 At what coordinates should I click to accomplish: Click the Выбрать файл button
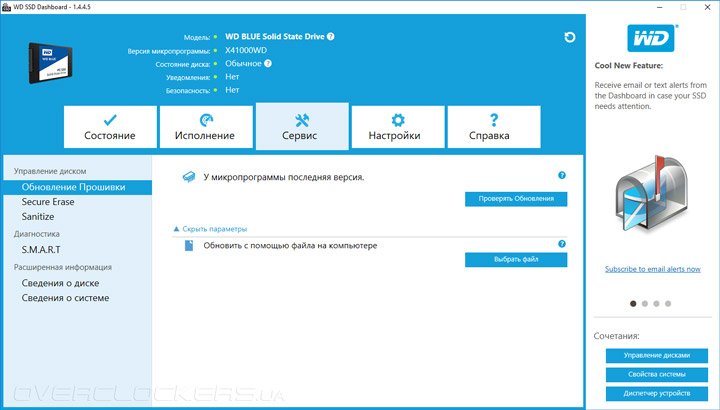coord(516,259)
